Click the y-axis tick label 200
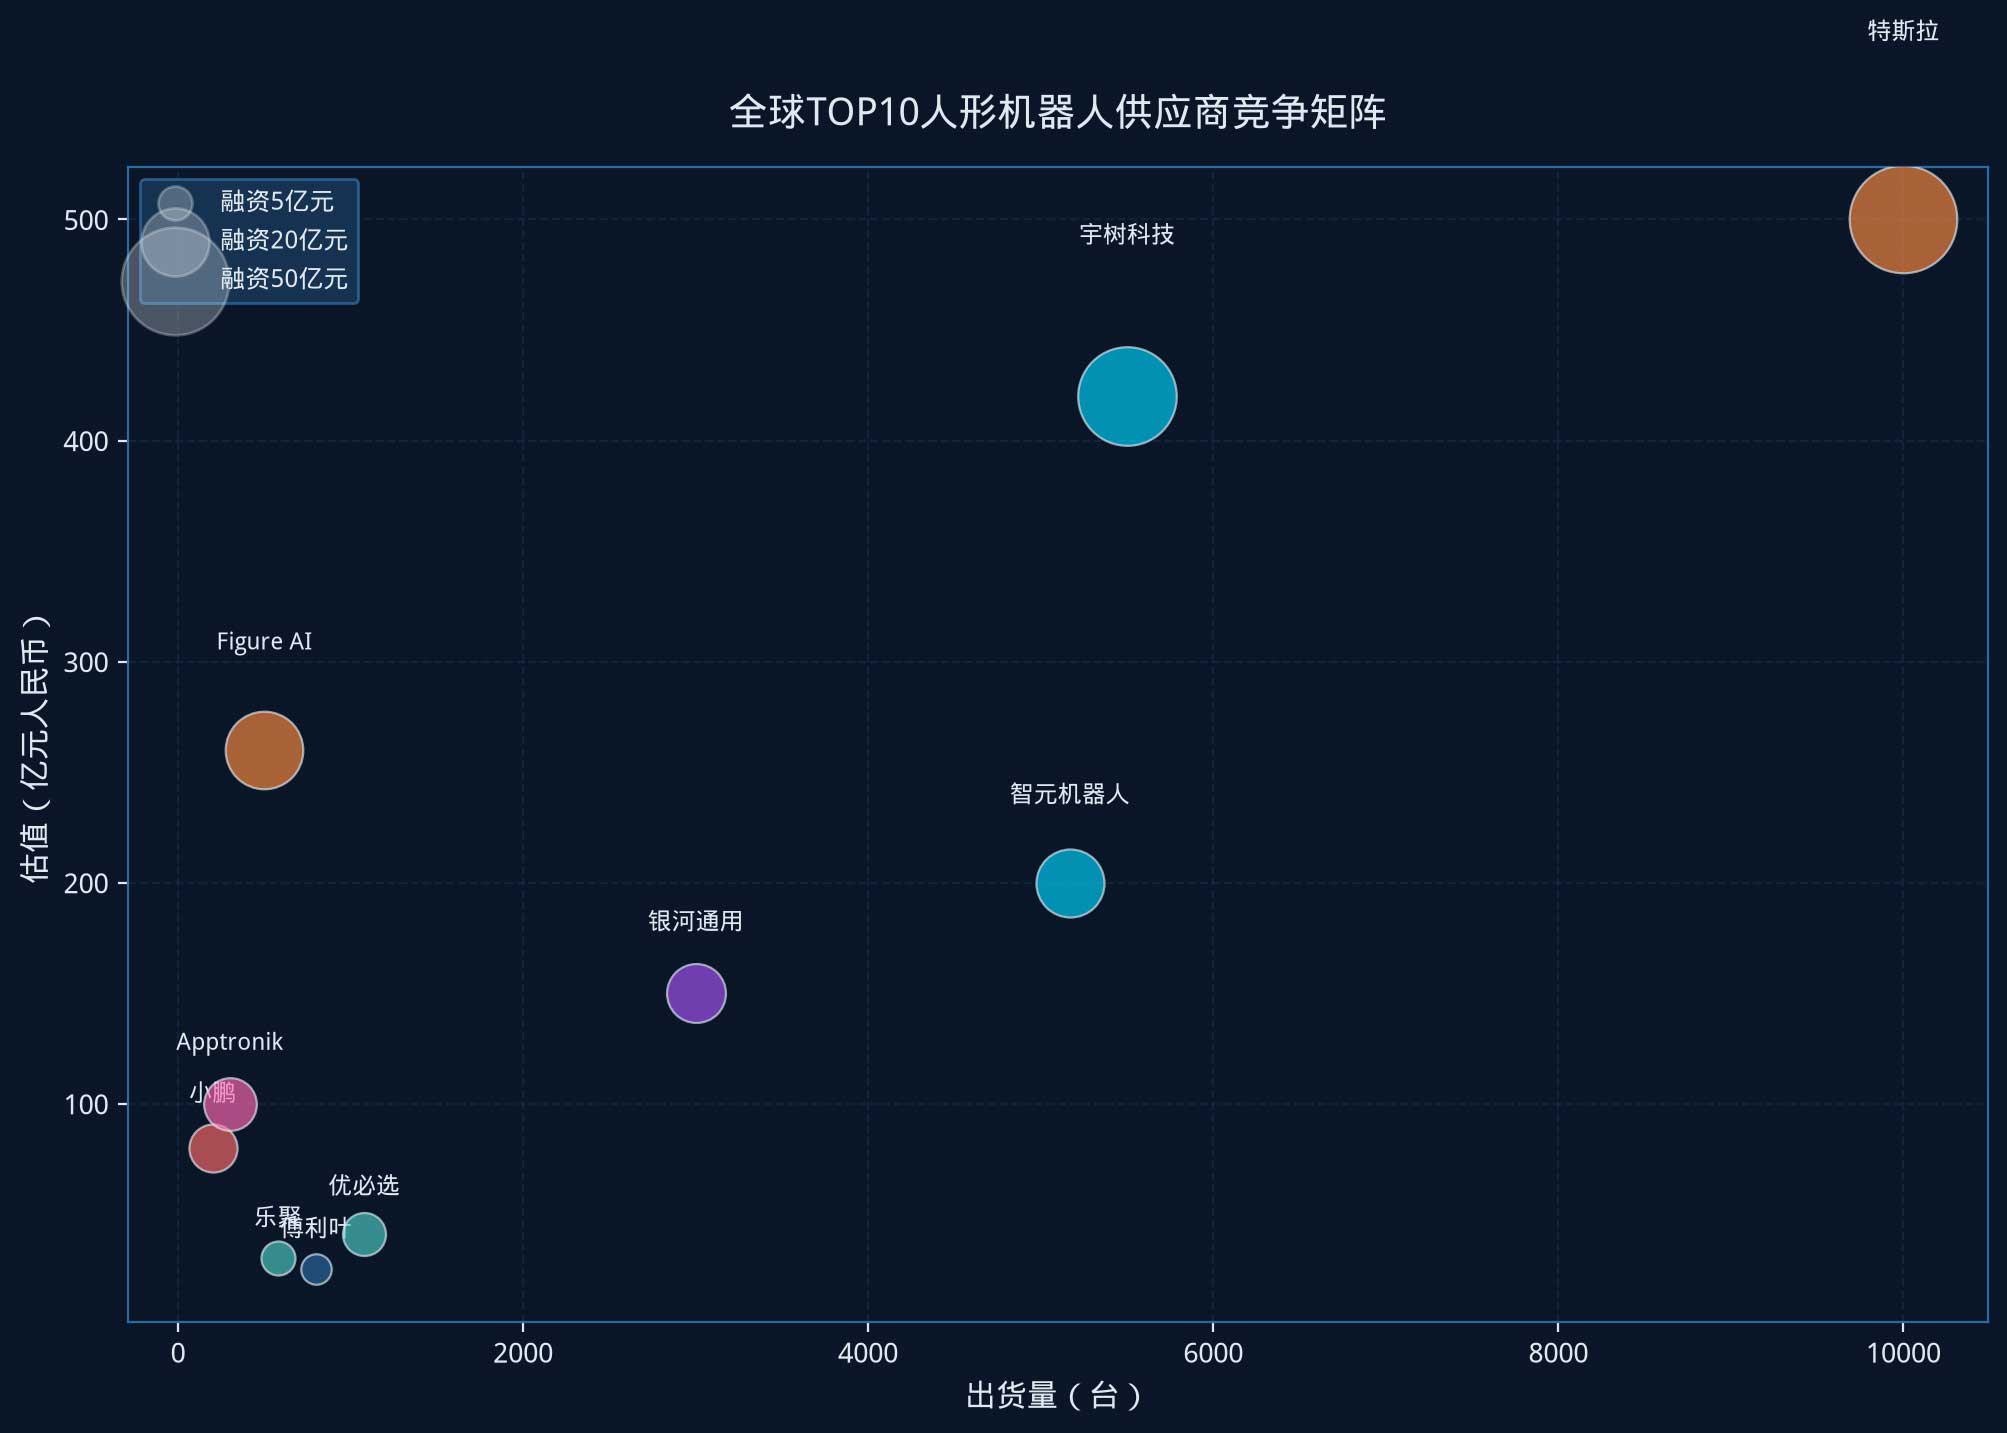 pos(86,884)
